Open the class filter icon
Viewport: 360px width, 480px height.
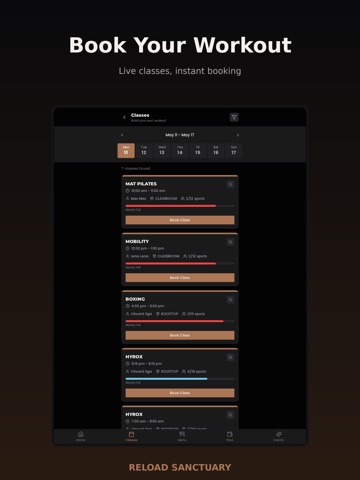[x=234, y=117]
